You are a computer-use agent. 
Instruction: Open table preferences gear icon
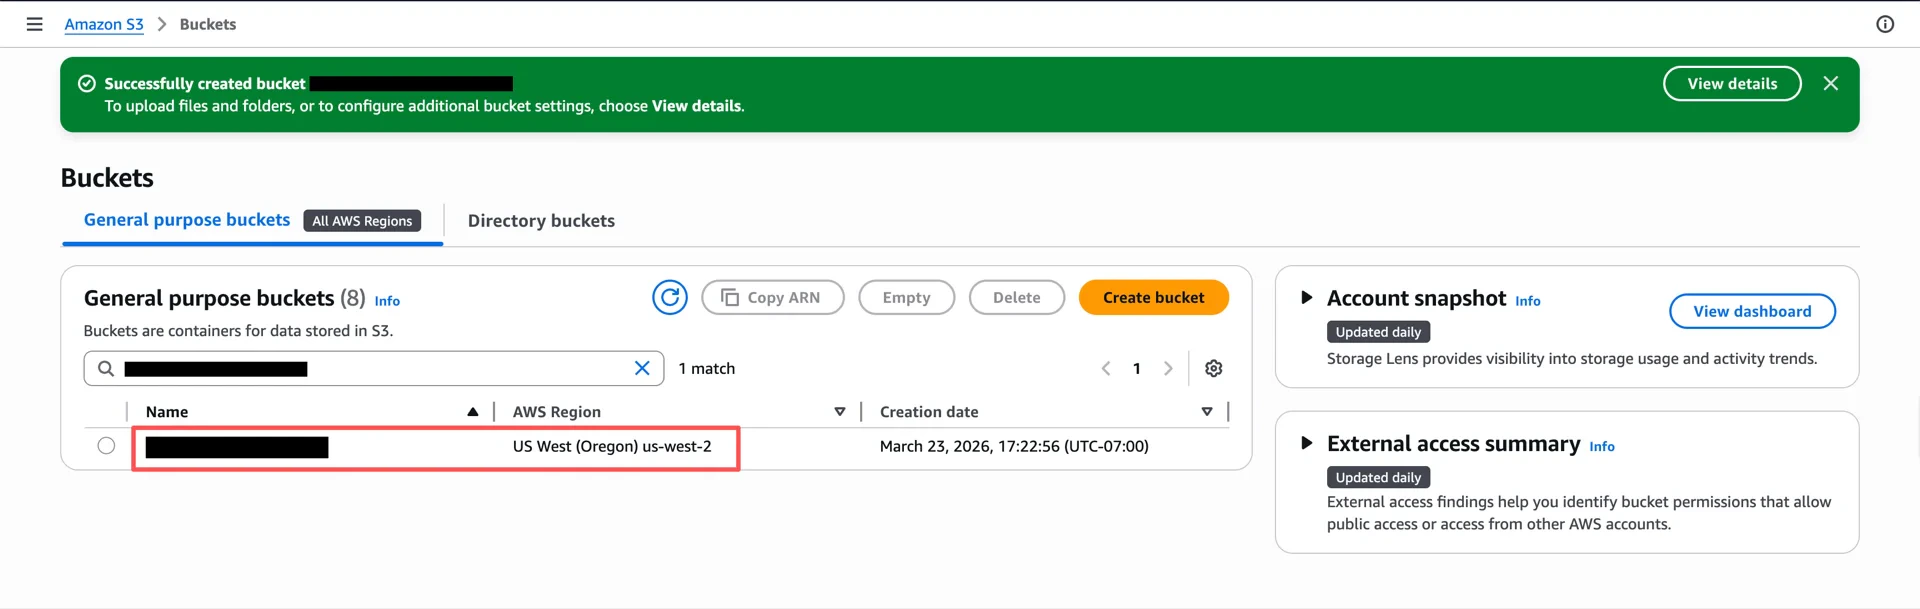1214,368
